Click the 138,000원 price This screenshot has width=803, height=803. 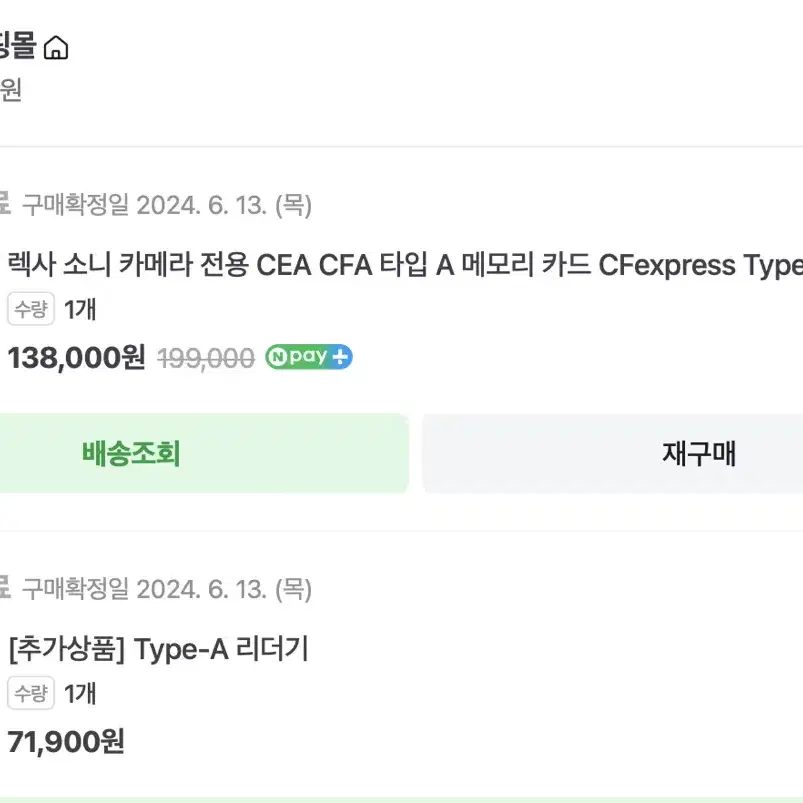[76, 357]
